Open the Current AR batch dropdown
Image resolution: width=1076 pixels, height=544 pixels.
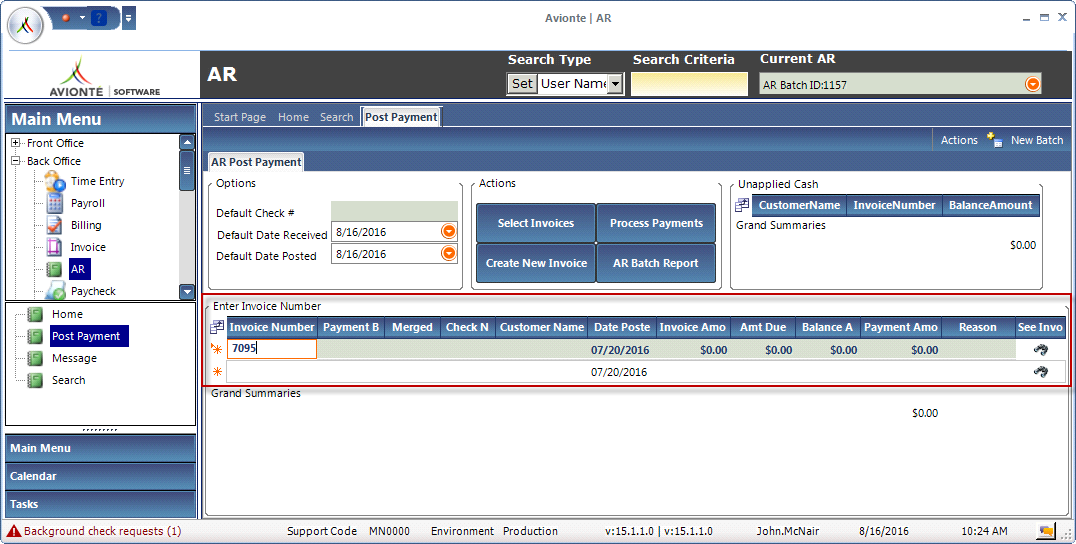click(x=1032, y=84)
